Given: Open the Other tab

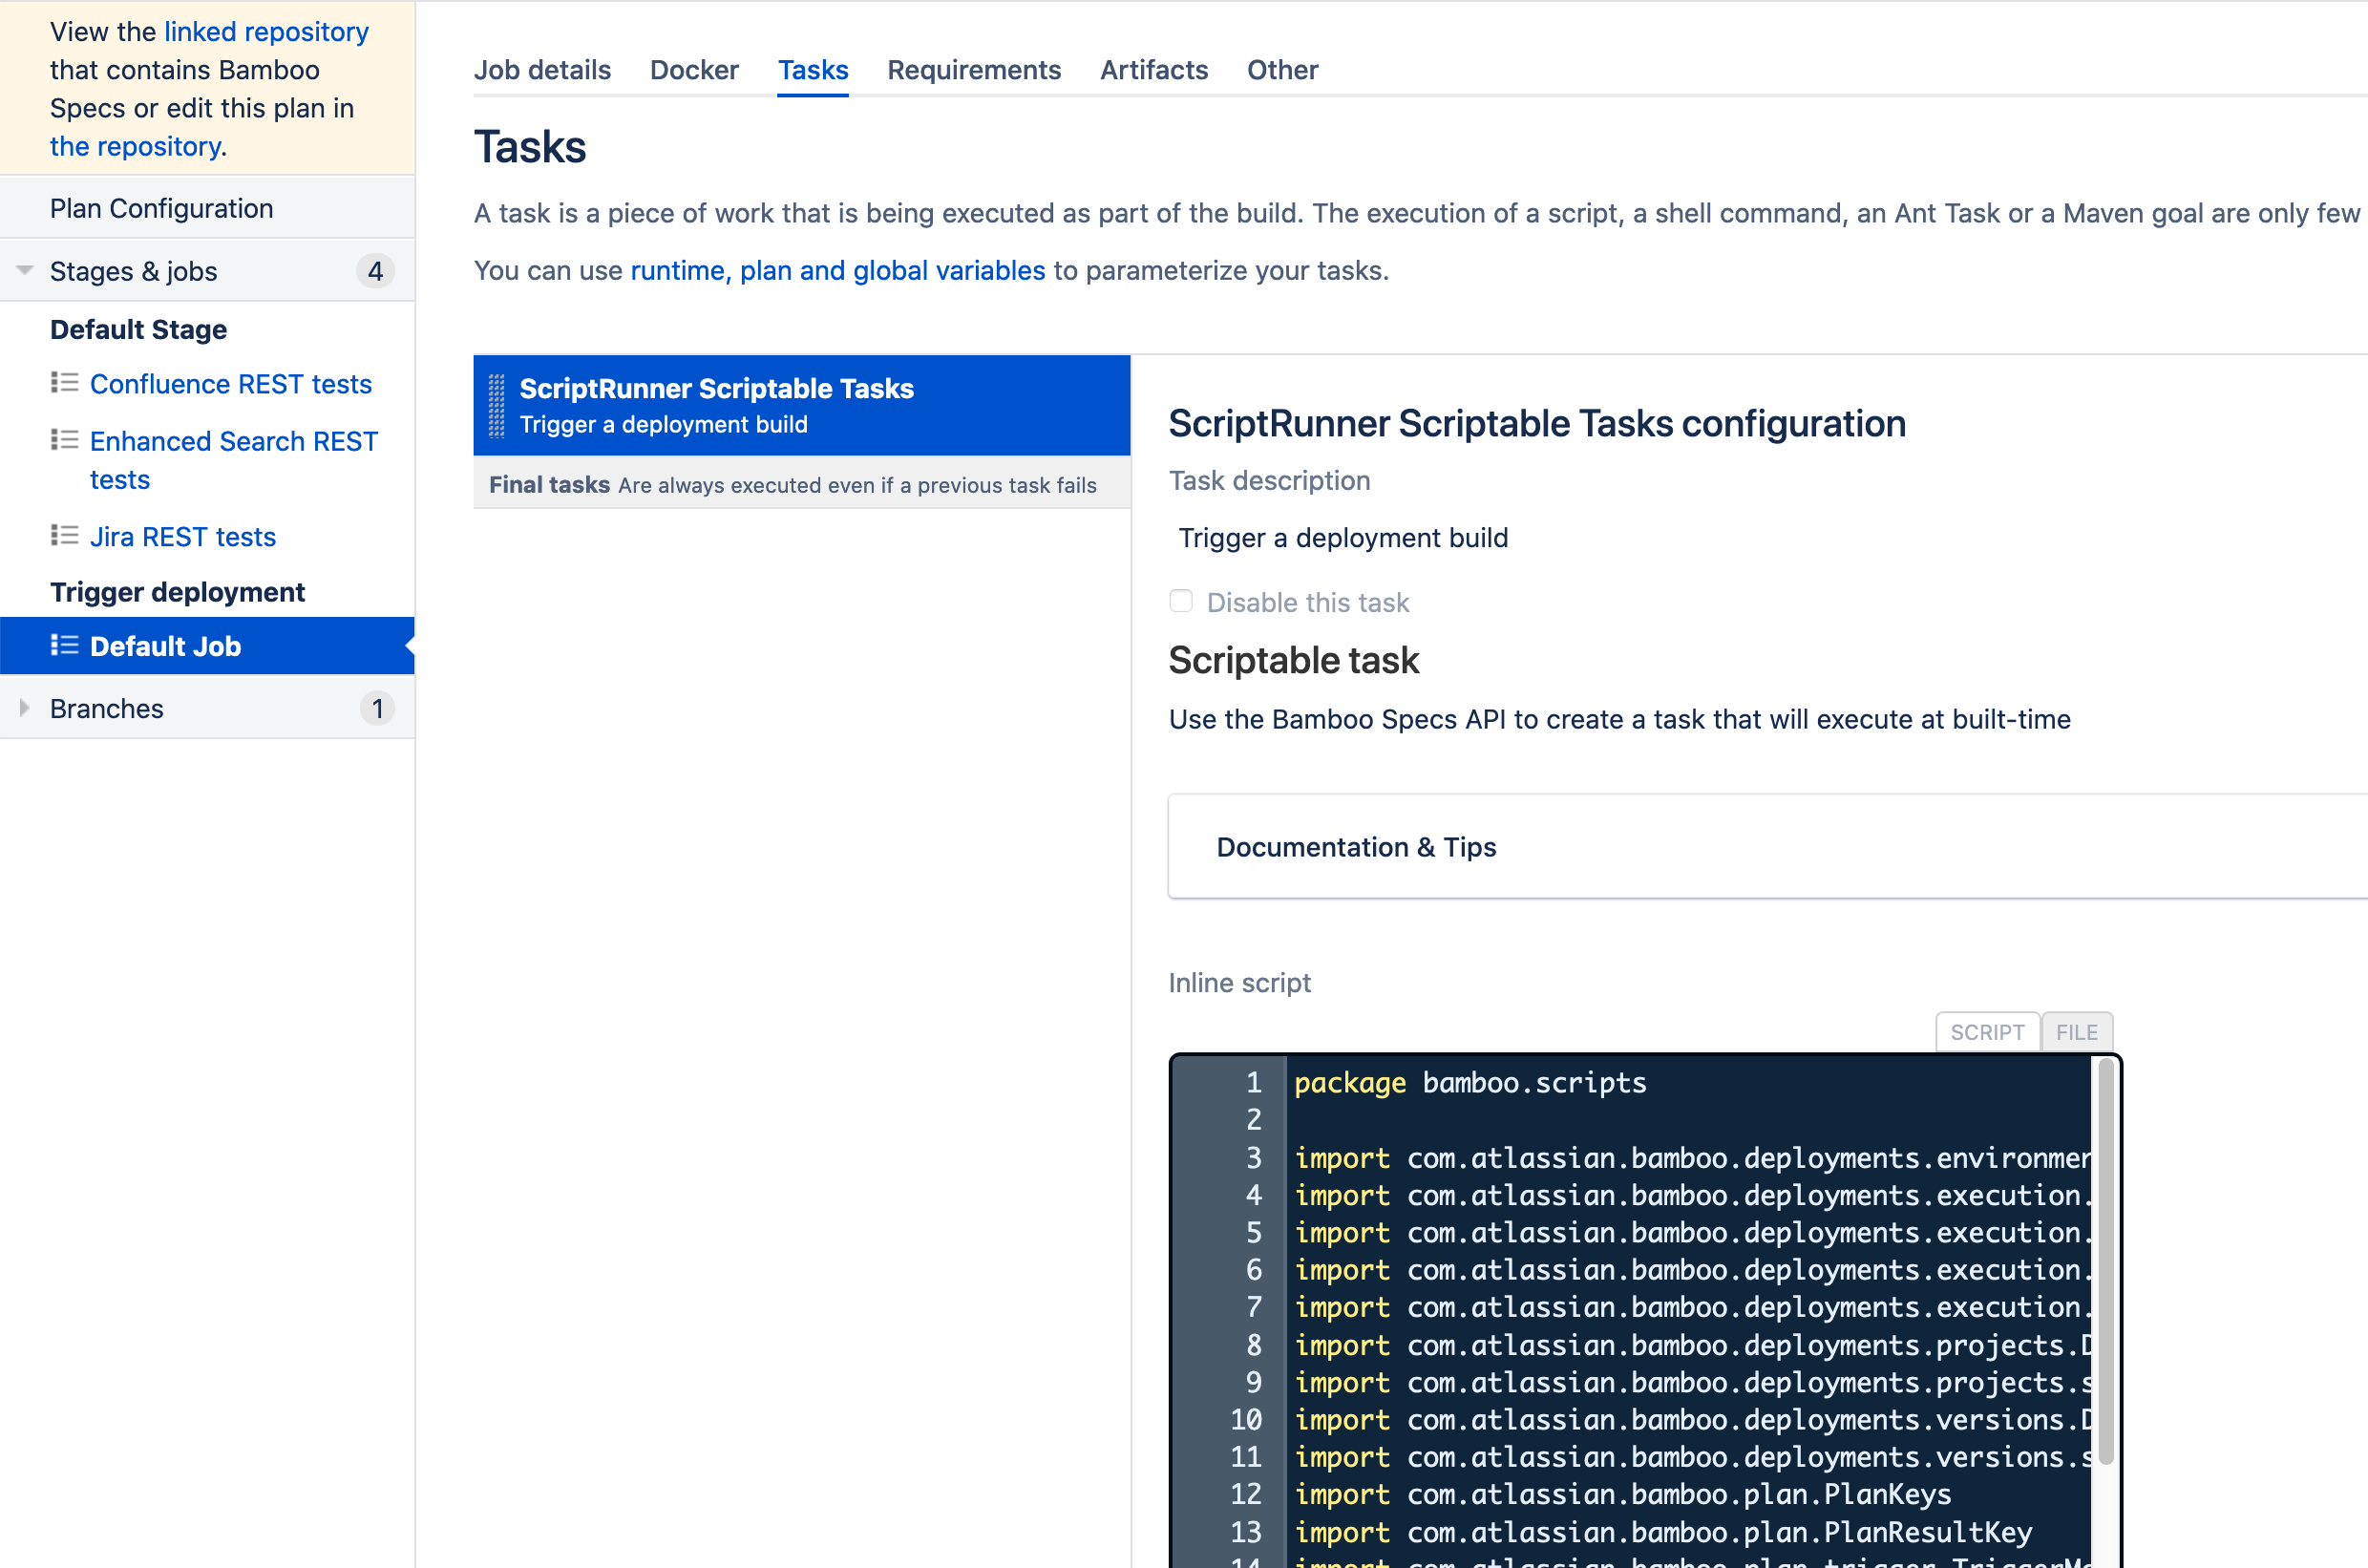Looking at the screenshot, I should 1282,69.
